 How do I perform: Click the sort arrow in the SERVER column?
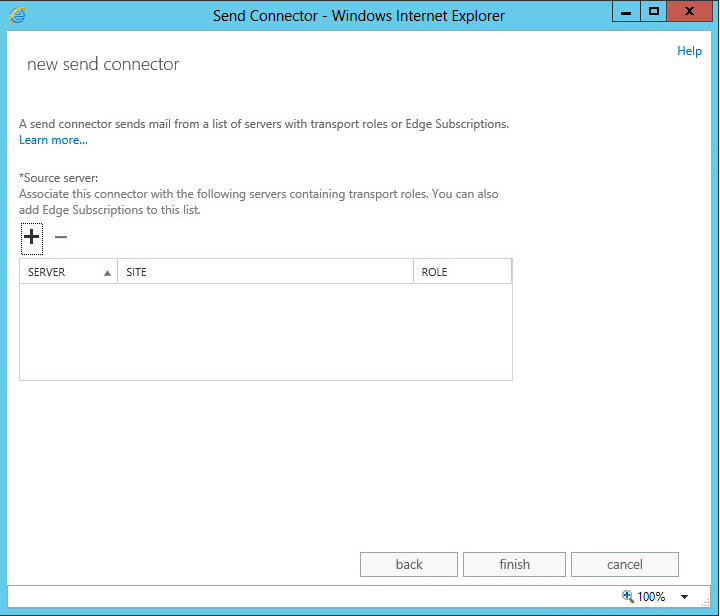pos(107,272)
